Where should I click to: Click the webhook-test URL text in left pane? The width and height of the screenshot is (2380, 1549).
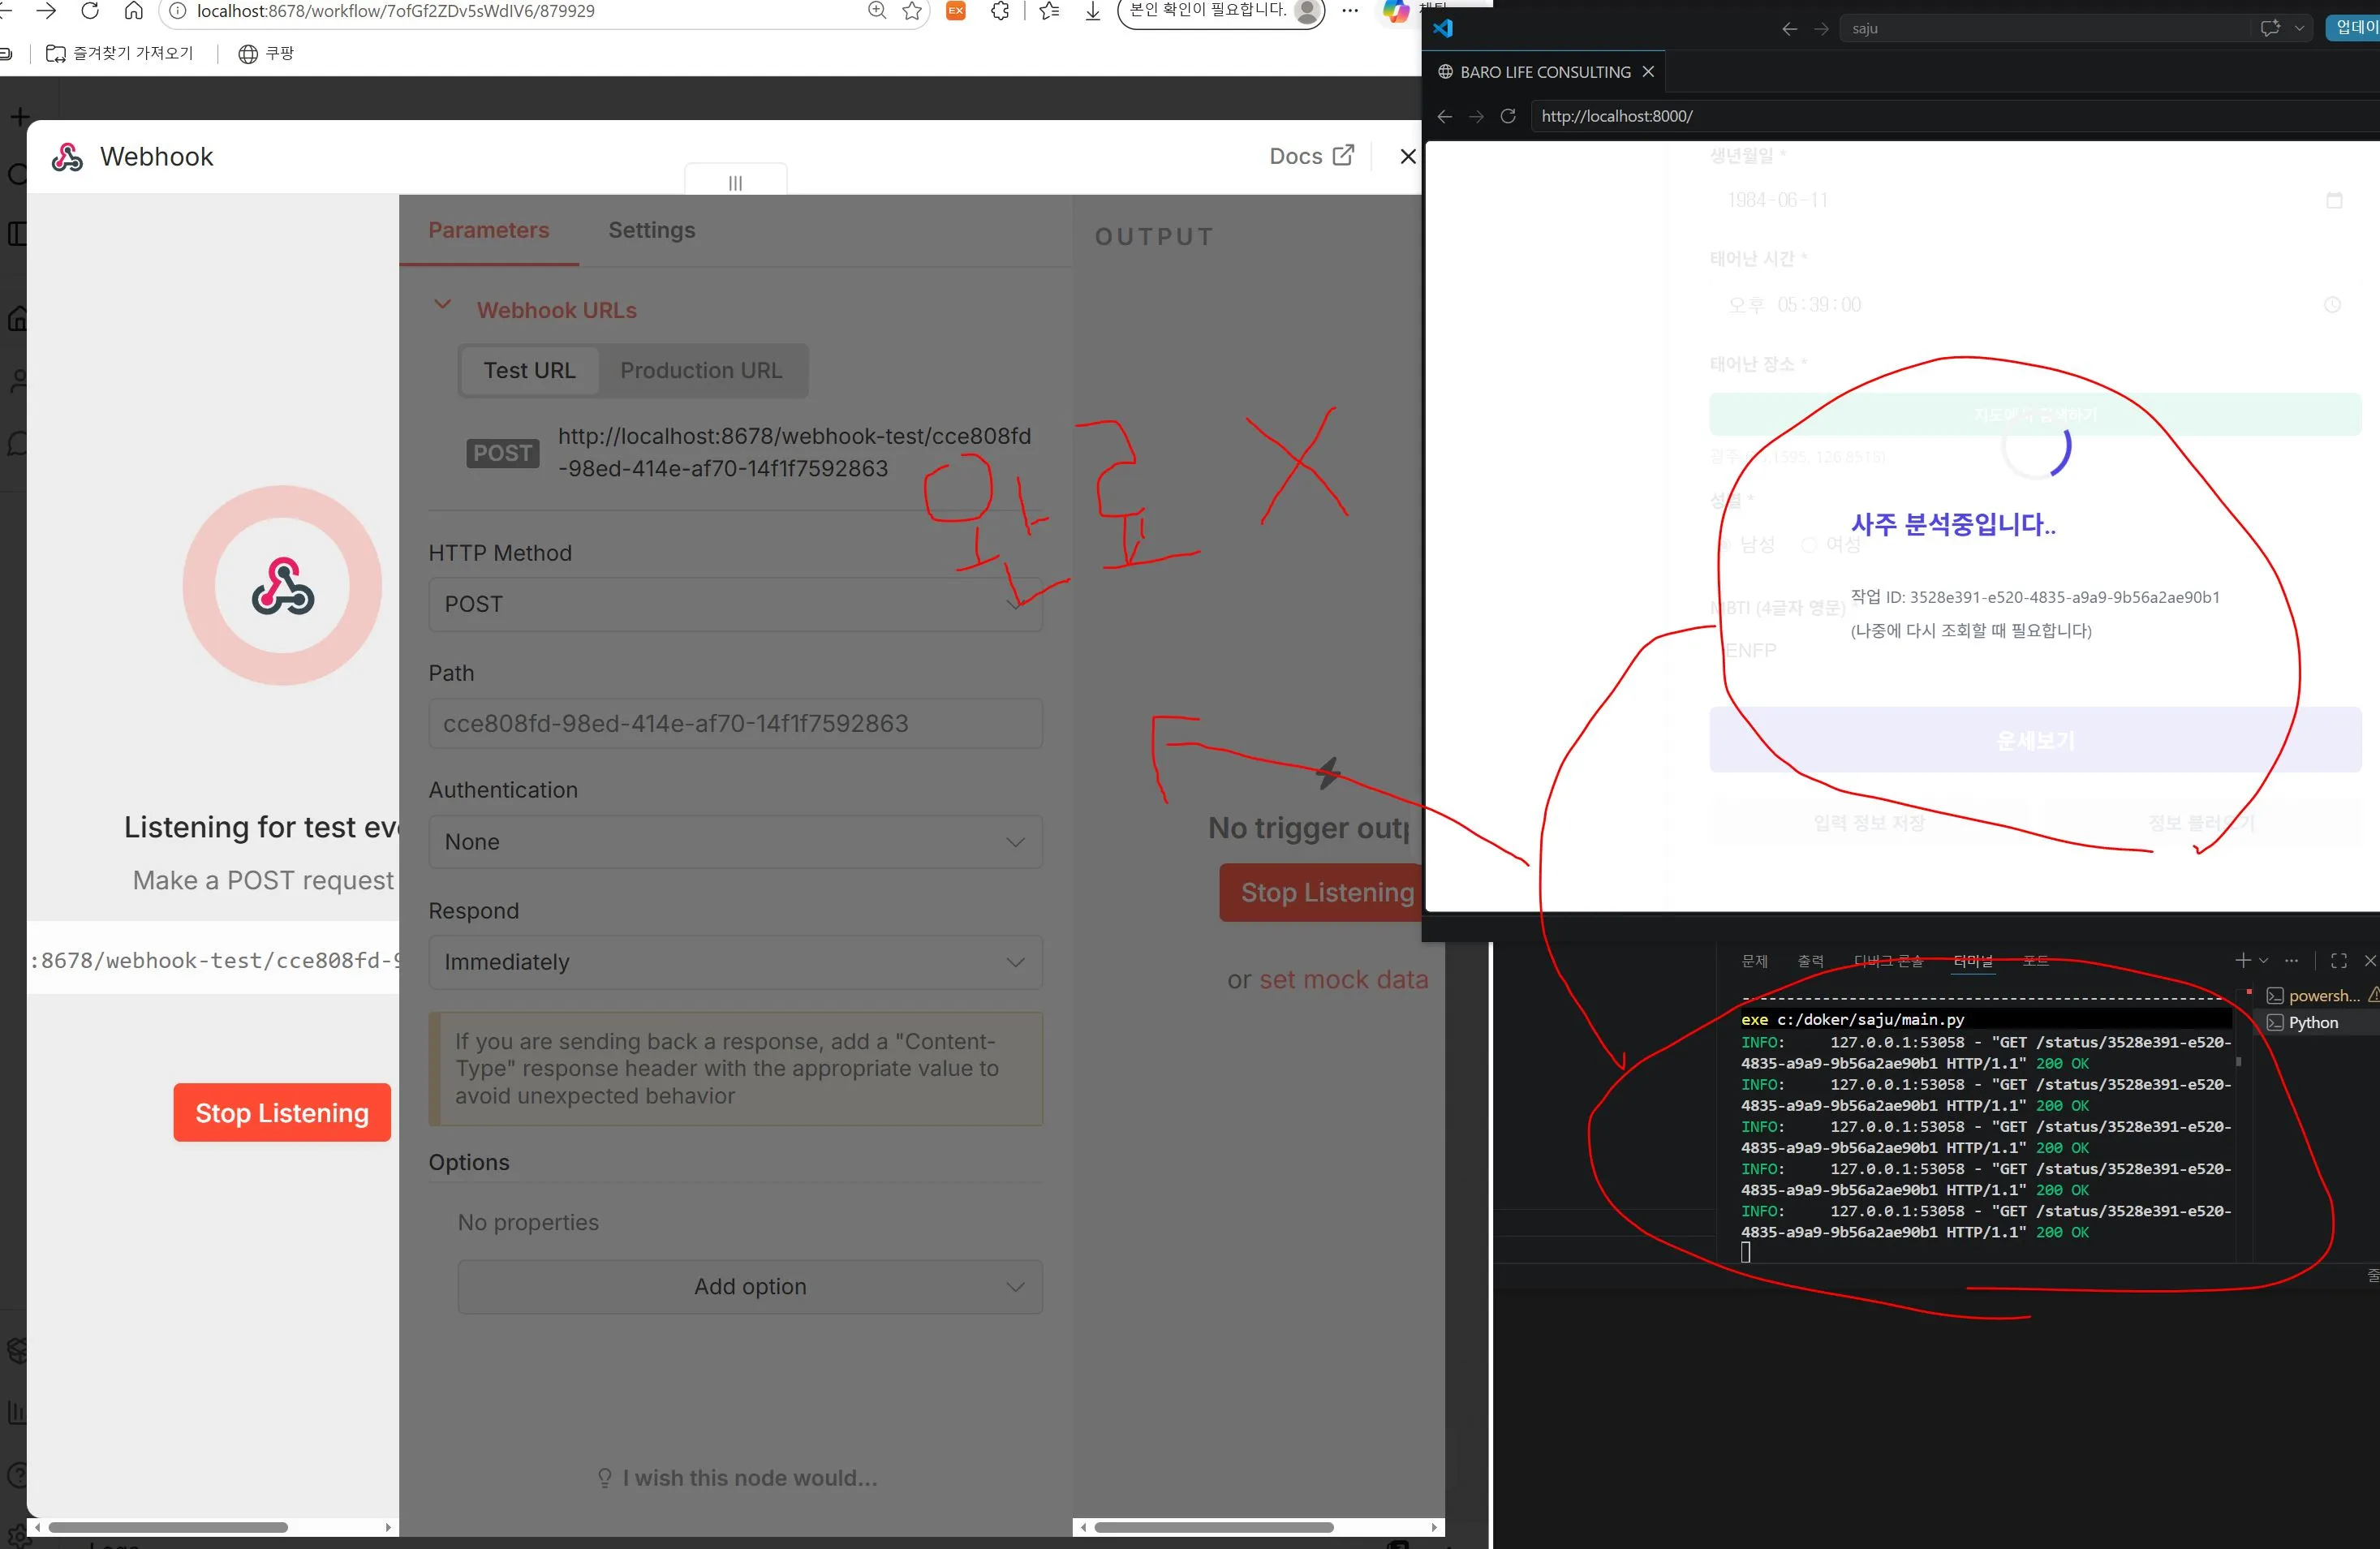coord(214,960)
